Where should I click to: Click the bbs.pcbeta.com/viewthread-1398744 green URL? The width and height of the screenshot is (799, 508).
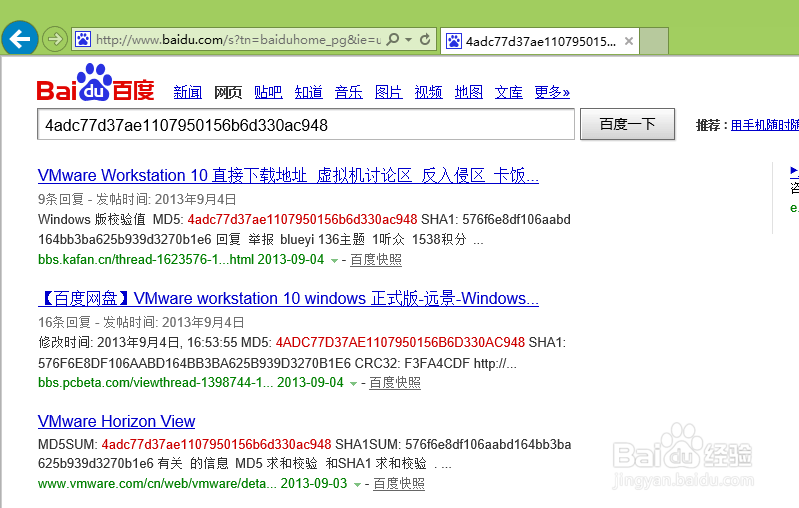tap(155, 383)
